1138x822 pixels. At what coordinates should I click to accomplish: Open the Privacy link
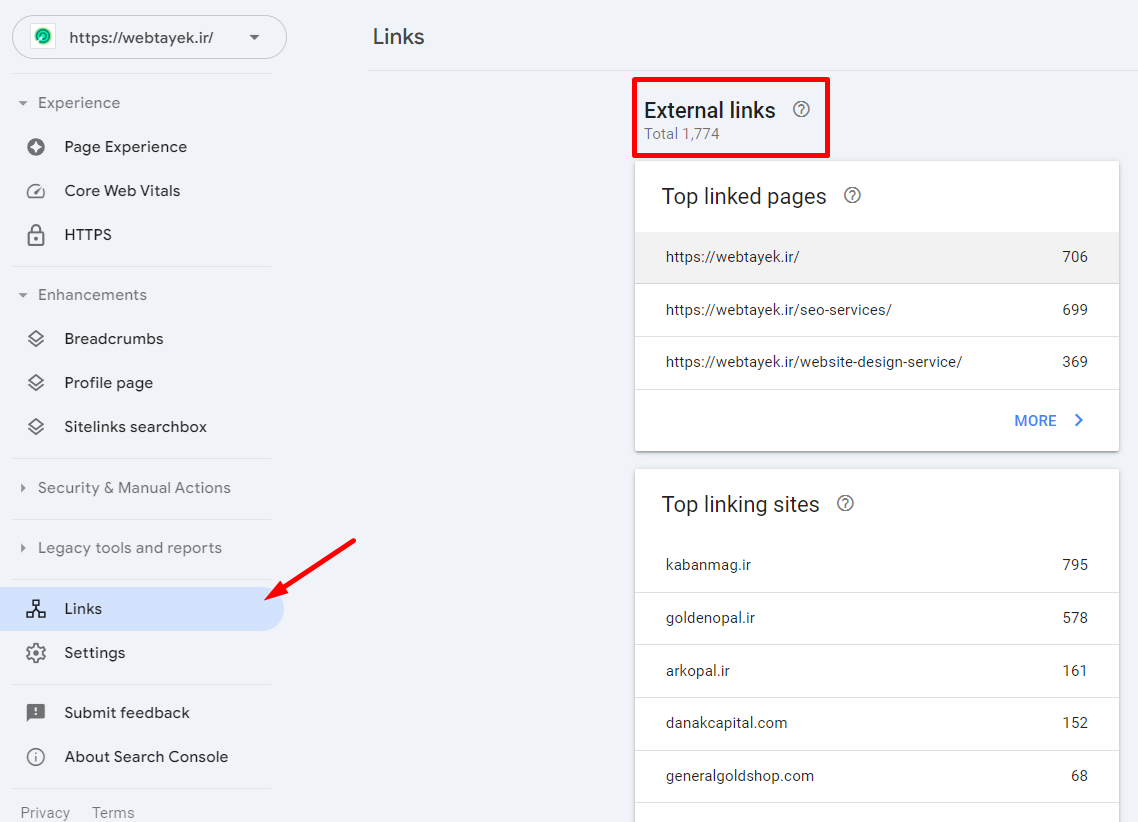click(45, 813)
